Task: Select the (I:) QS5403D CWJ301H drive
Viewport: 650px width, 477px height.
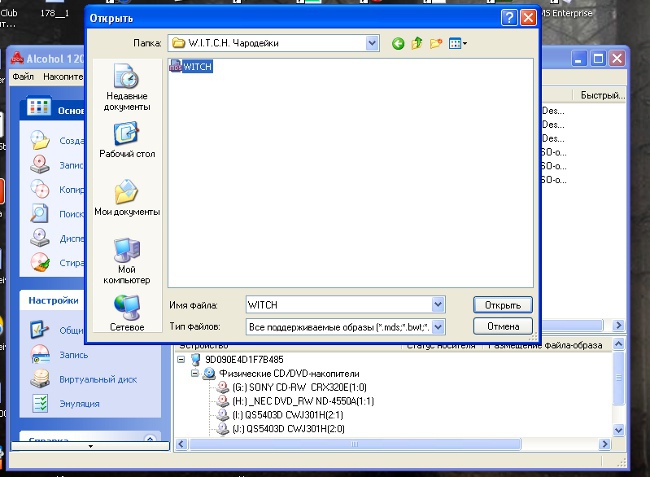Action: point(288,415)
